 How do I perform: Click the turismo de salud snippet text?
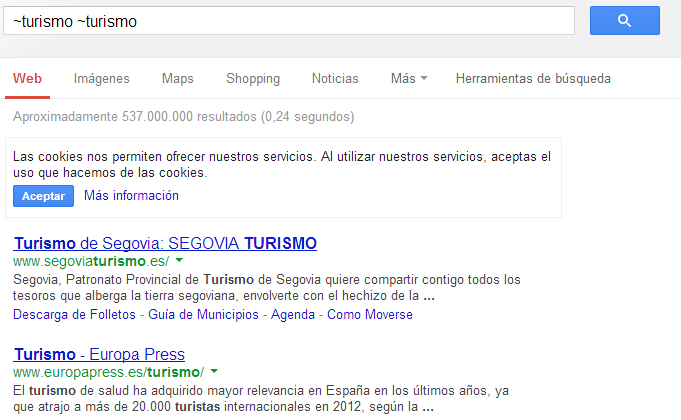[x=261, y=399]
